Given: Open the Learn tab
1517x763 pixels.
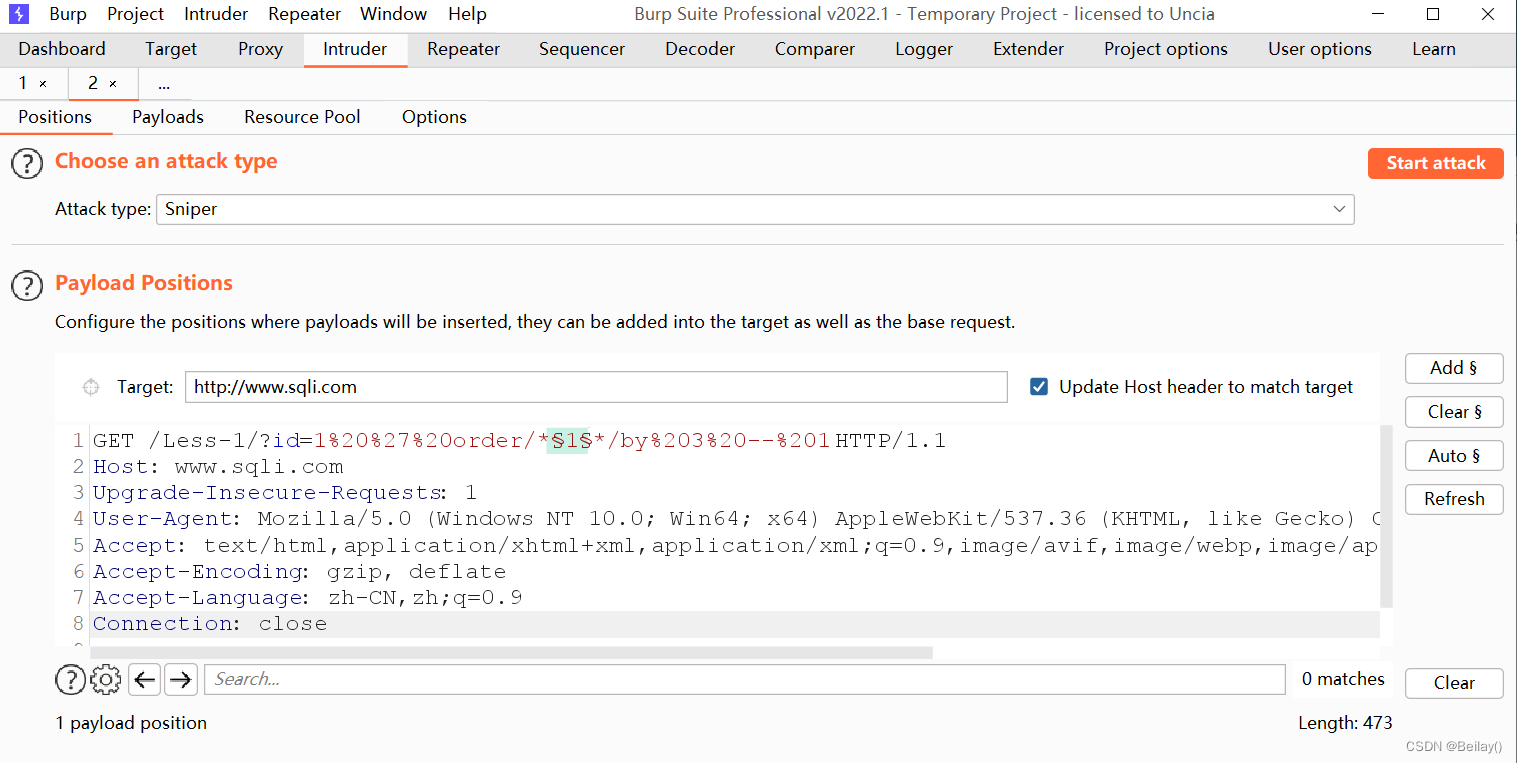Looking at the screenshot, I should [1434, 49].
